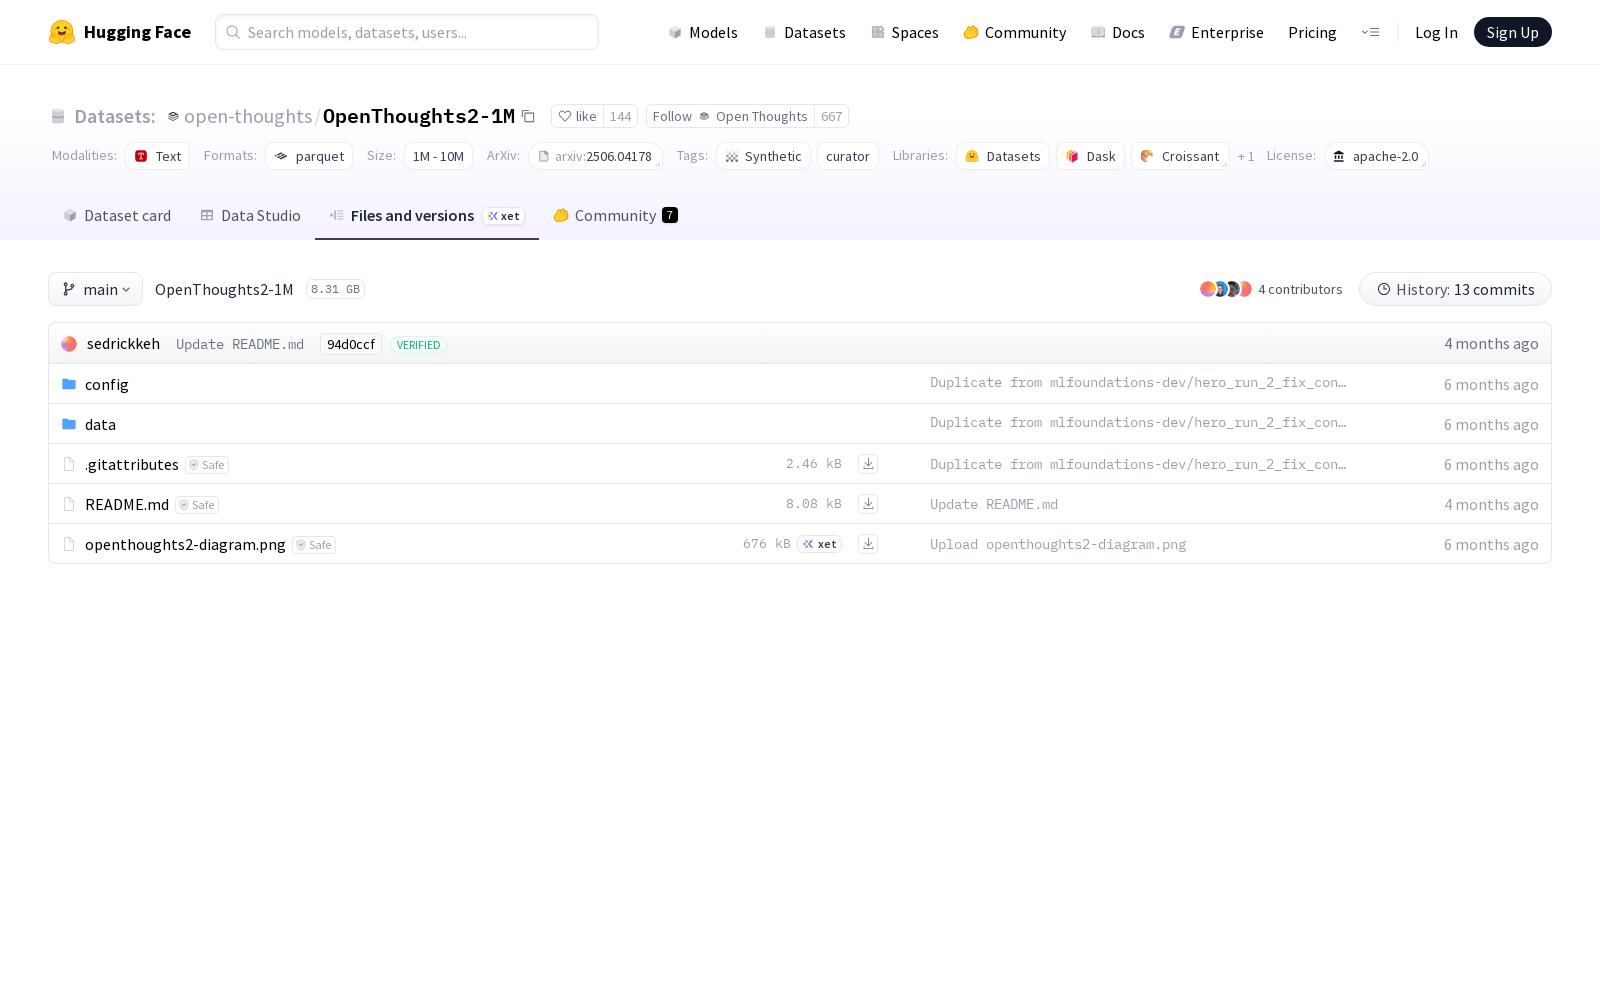Viewport: 1600px width, 1000px height.
Task: Open the config folder name
Action: (x=107, y=384)
